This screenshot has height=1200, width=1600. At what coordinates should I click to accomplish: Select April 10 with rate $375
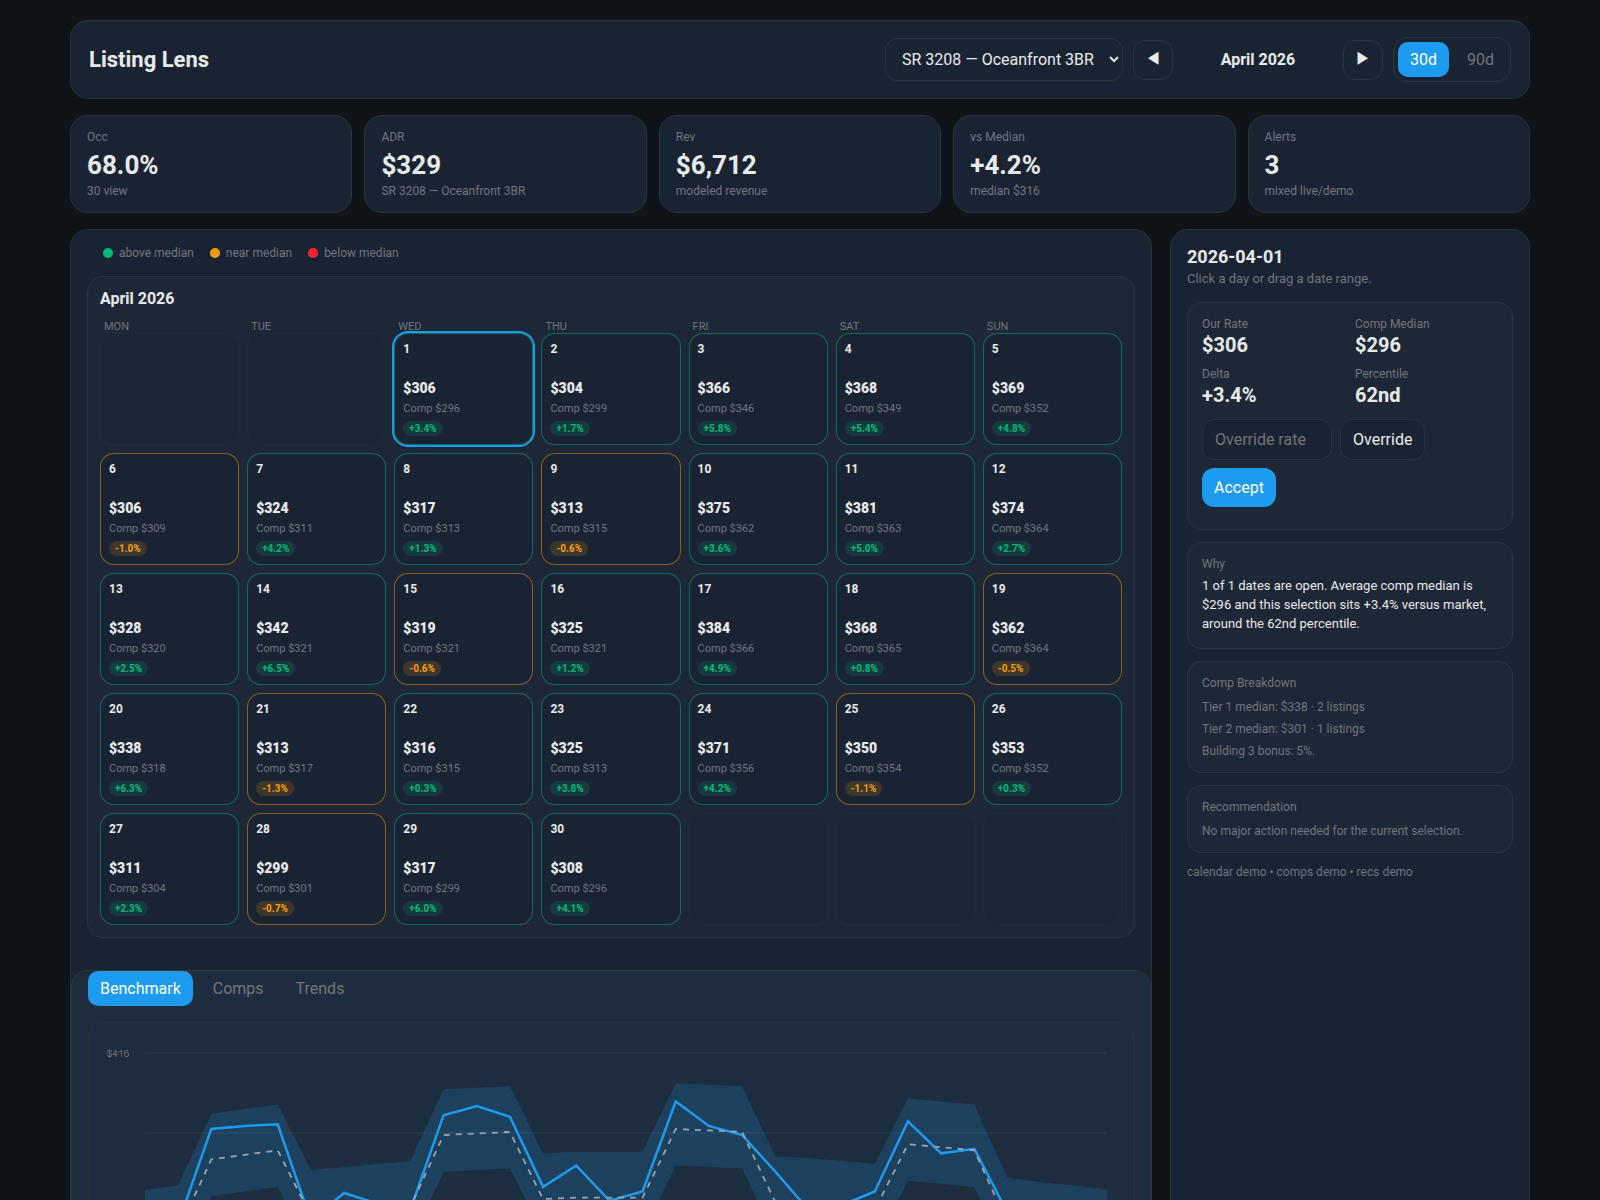(x=758, y=509)
